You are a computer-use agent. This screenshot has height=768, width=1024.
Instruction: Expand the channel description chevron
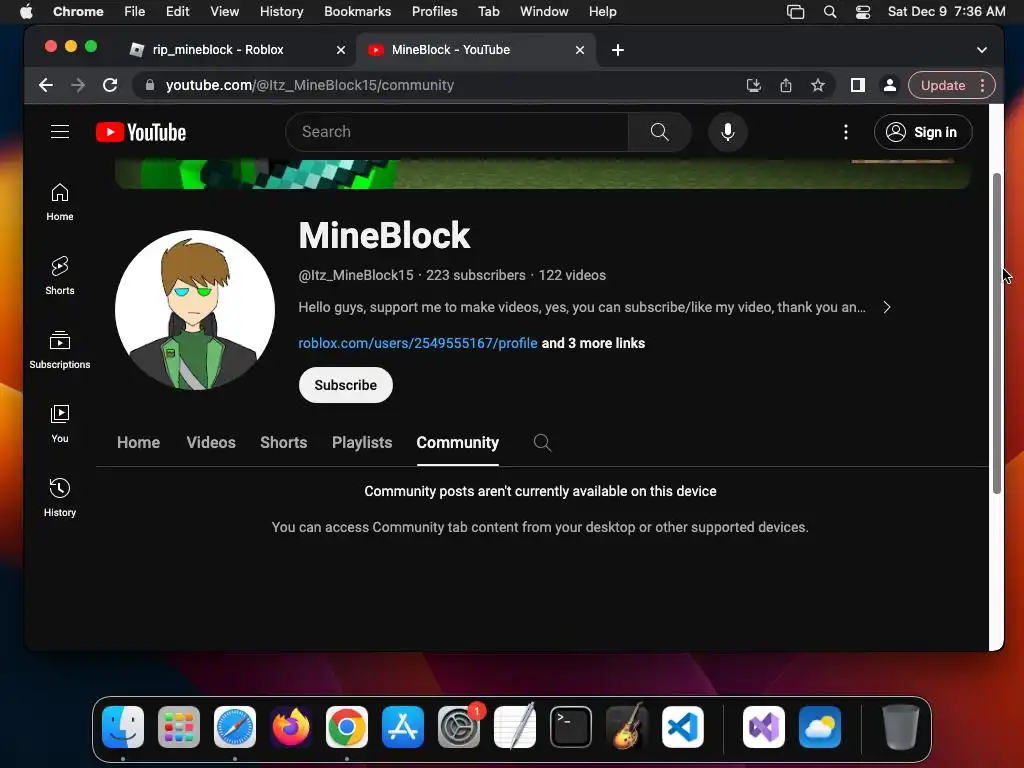[887, 307]
